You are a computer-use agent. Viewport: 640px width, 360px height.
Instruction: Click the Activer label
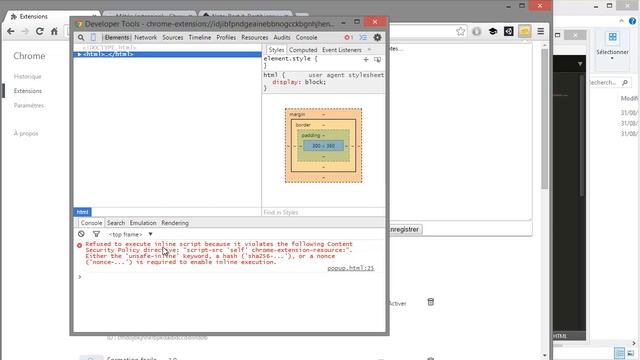pos(397,303)
